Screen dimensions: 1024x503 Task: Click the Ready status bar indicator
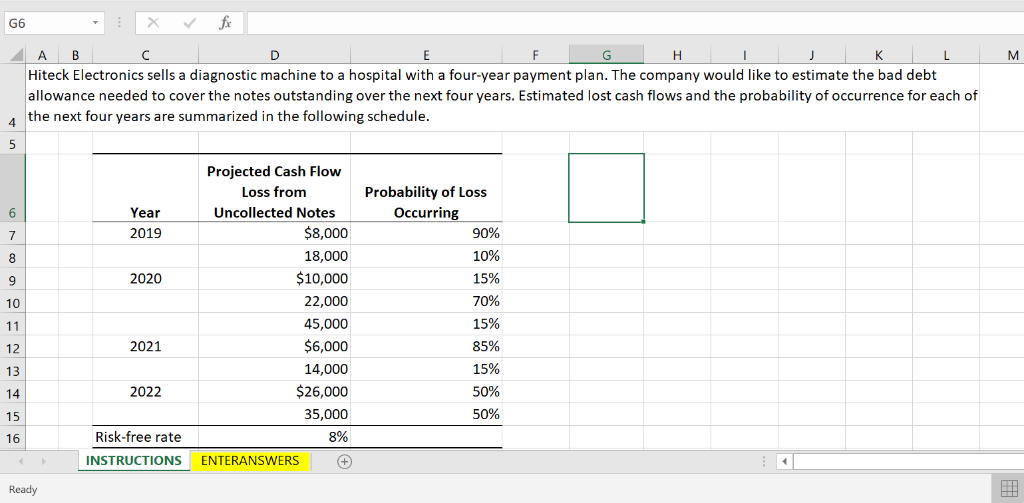(23, 489)
